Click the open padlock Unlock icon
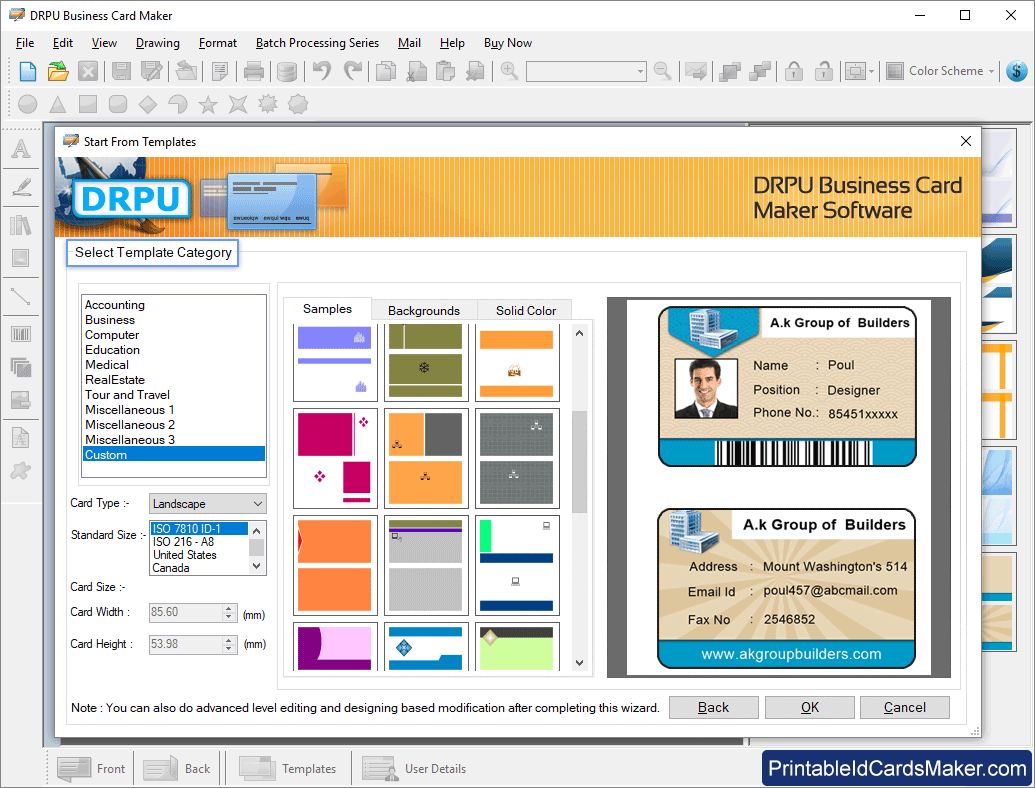 (x=824, y=71)
